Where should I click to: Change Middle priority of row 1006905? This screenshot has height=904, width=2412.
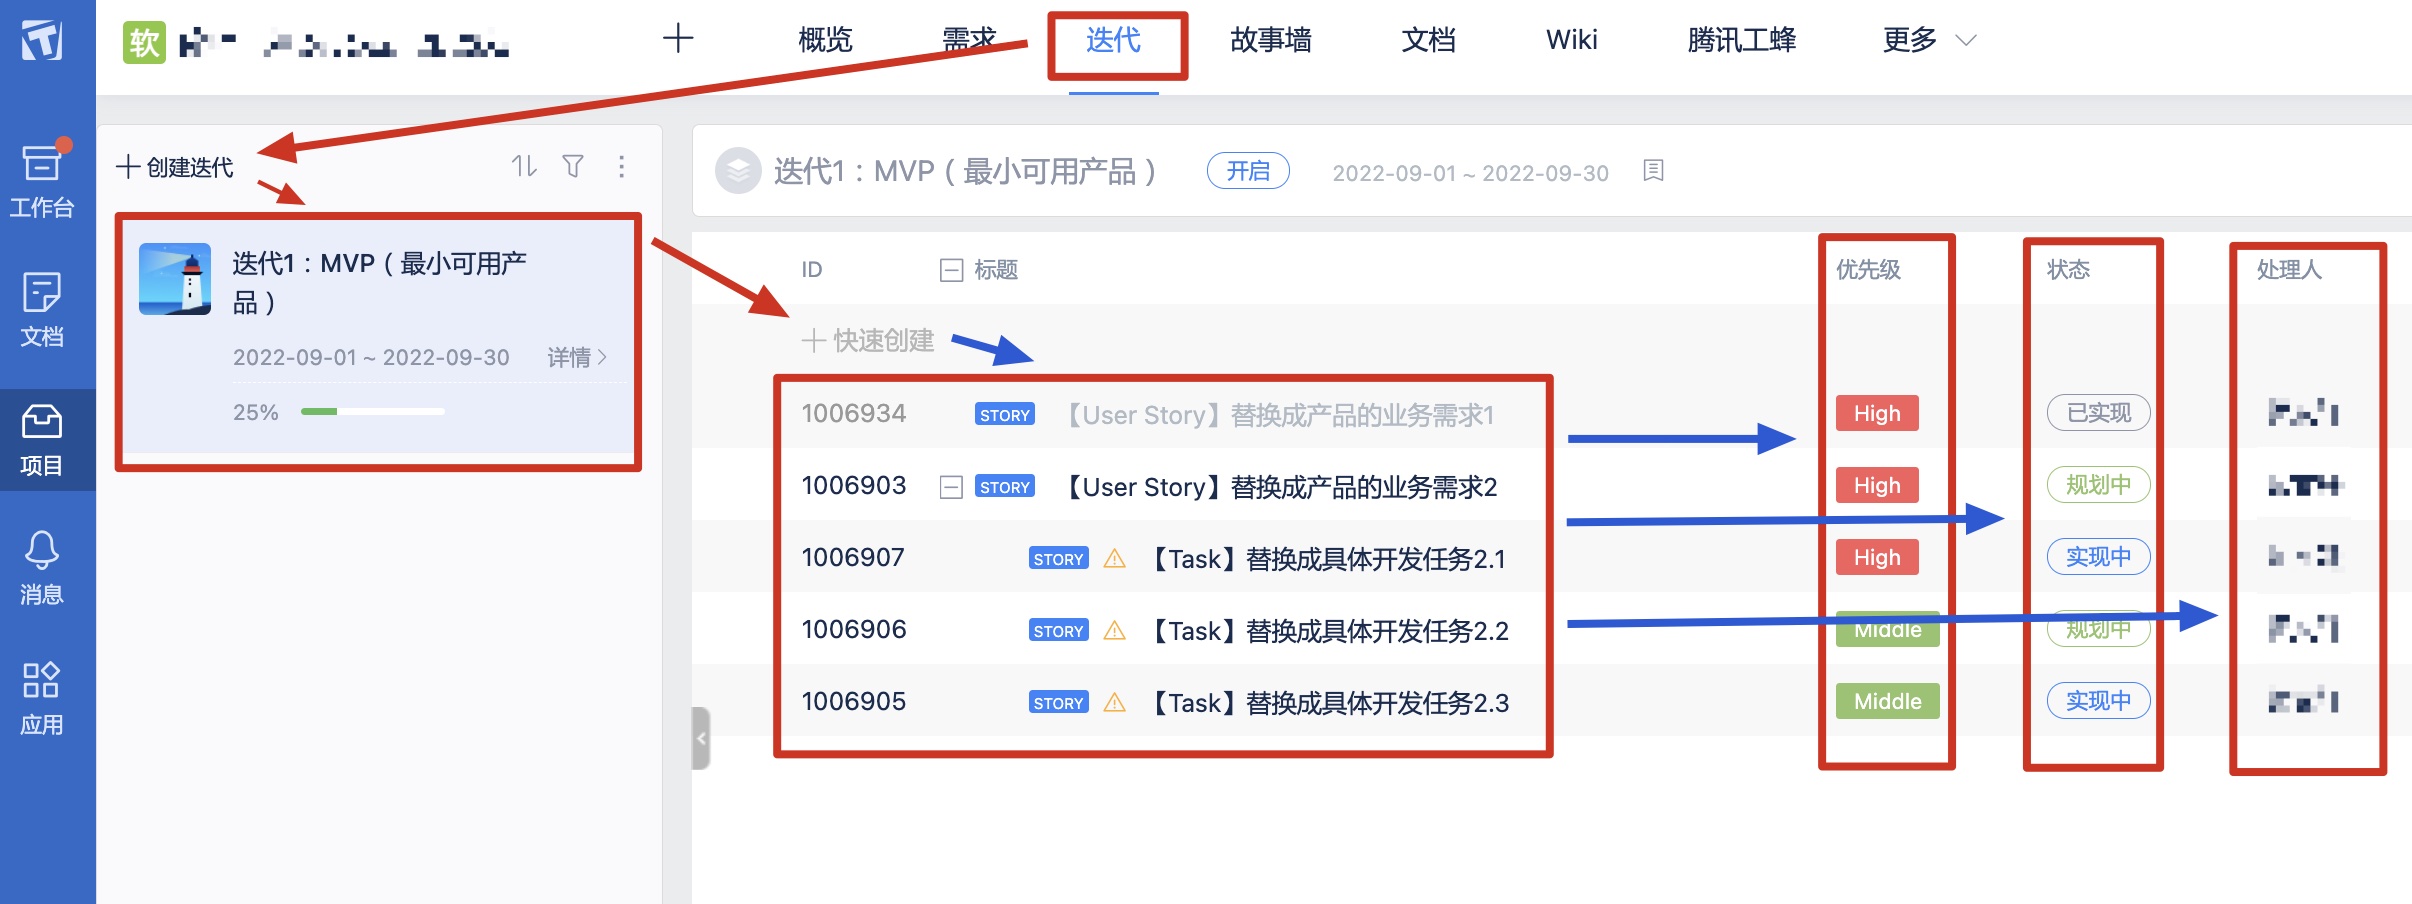1887,701
